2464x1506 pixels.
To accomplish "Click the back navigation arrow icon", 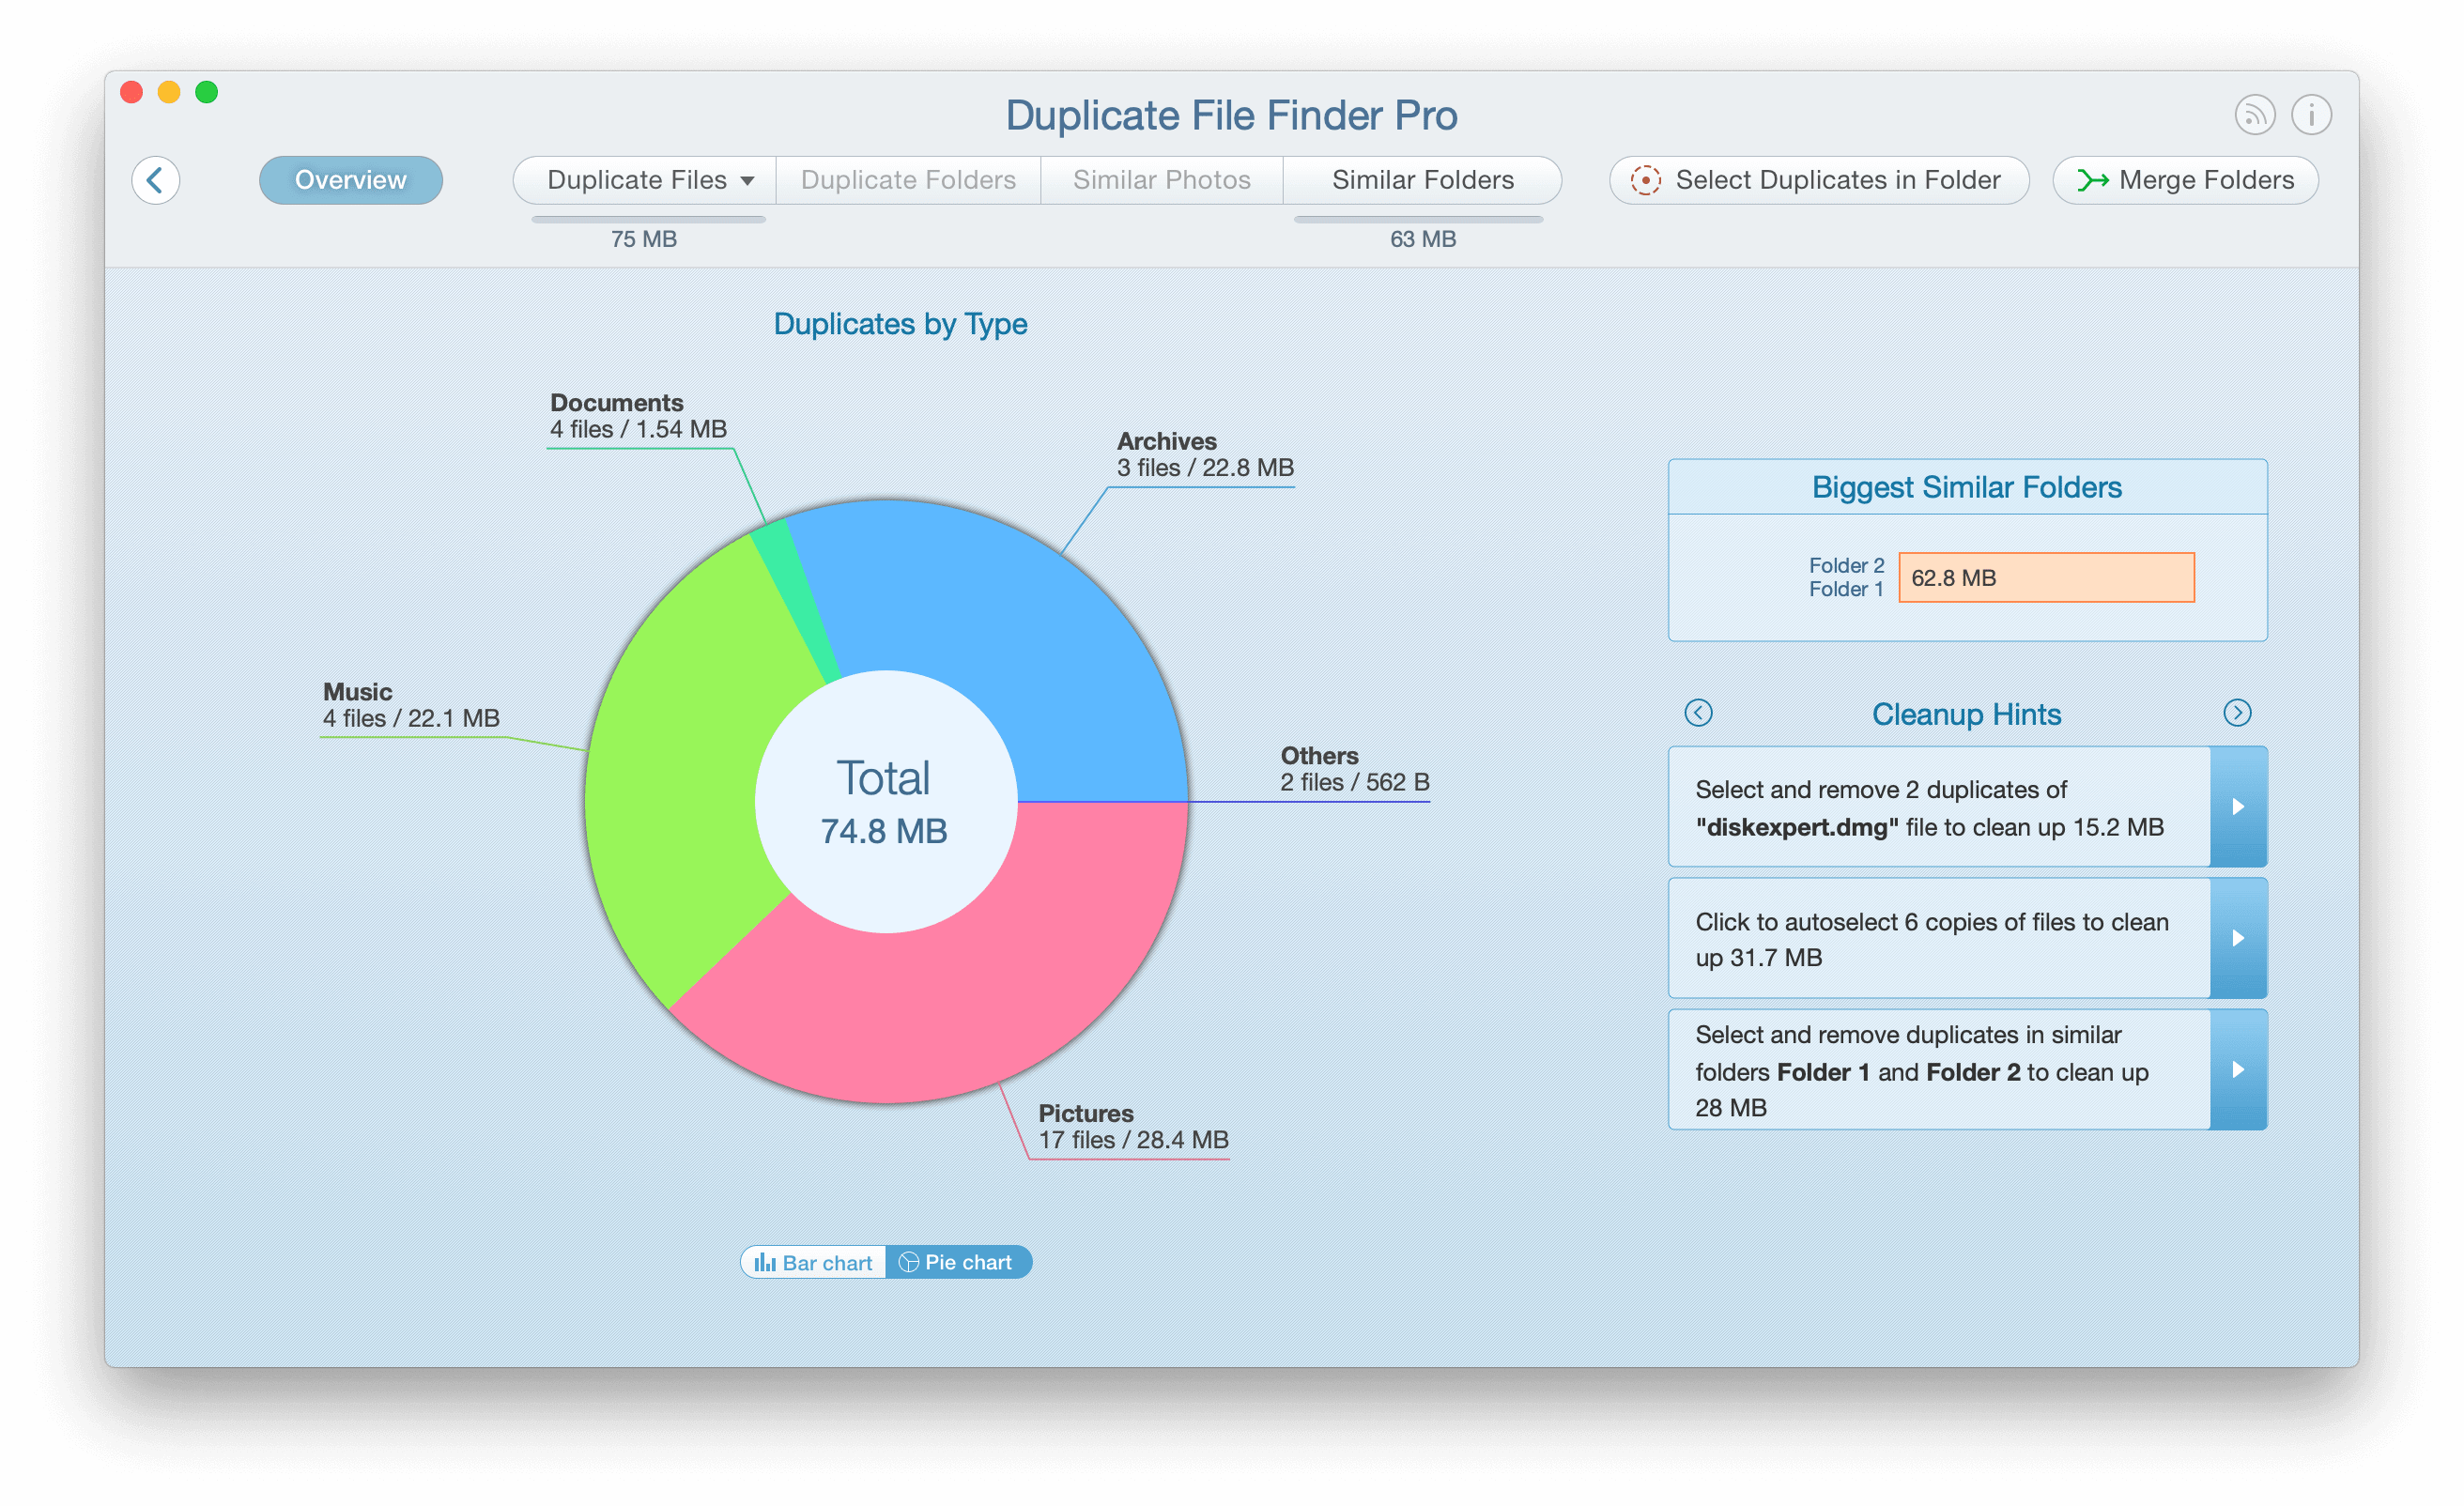I will (x=156, y=180).
